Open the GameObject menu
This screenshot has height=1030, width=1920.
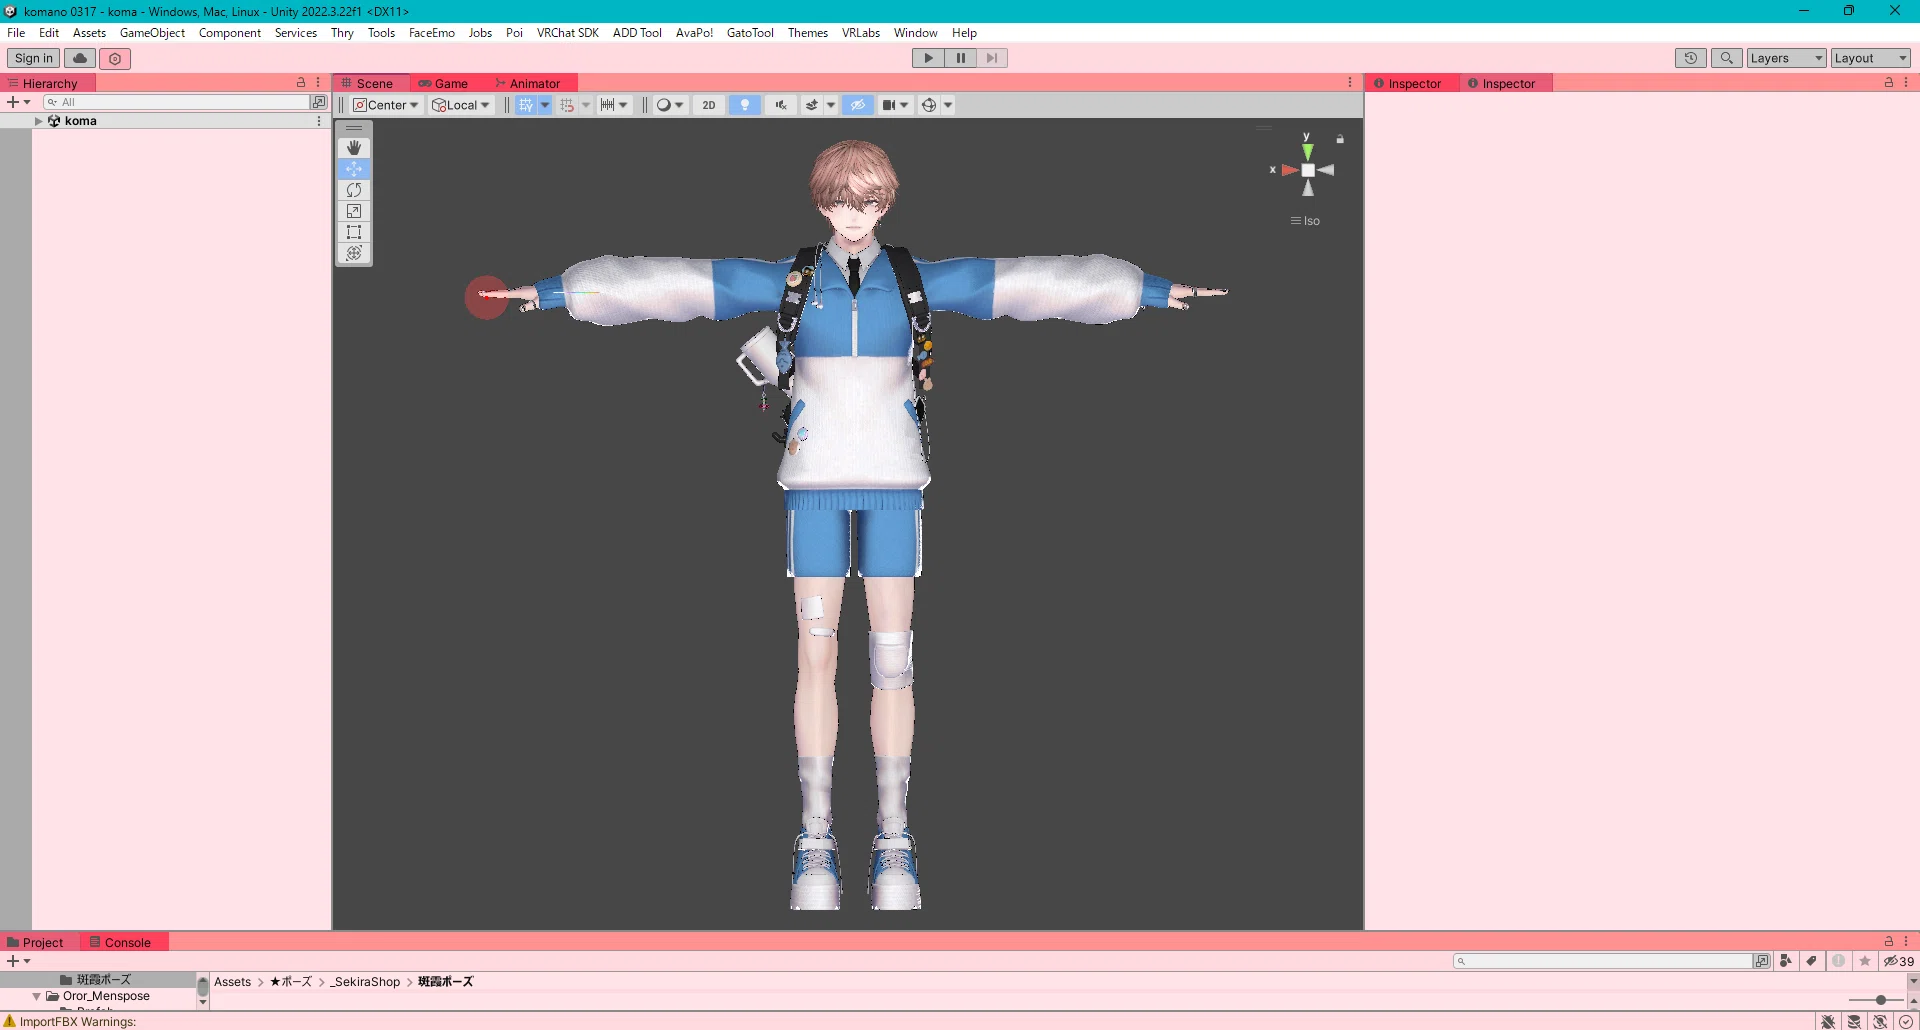click(152, 33)
